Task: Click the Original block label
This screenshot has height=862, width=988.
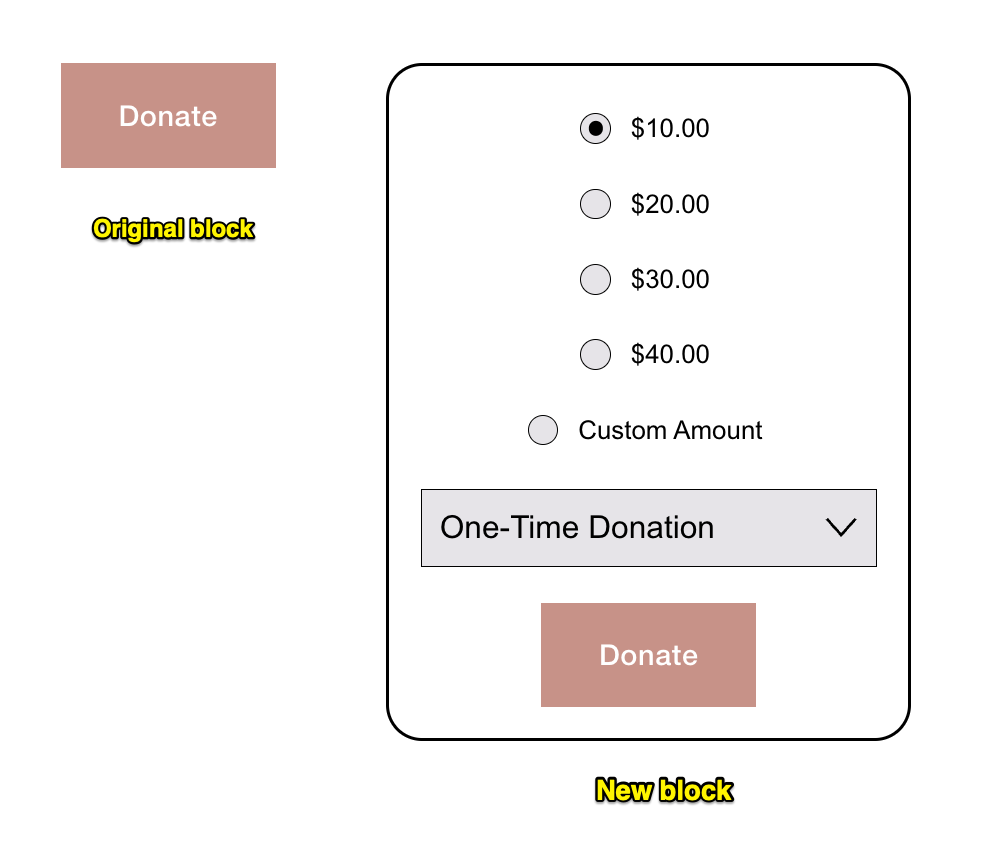Action: click(x=172, y=229)
